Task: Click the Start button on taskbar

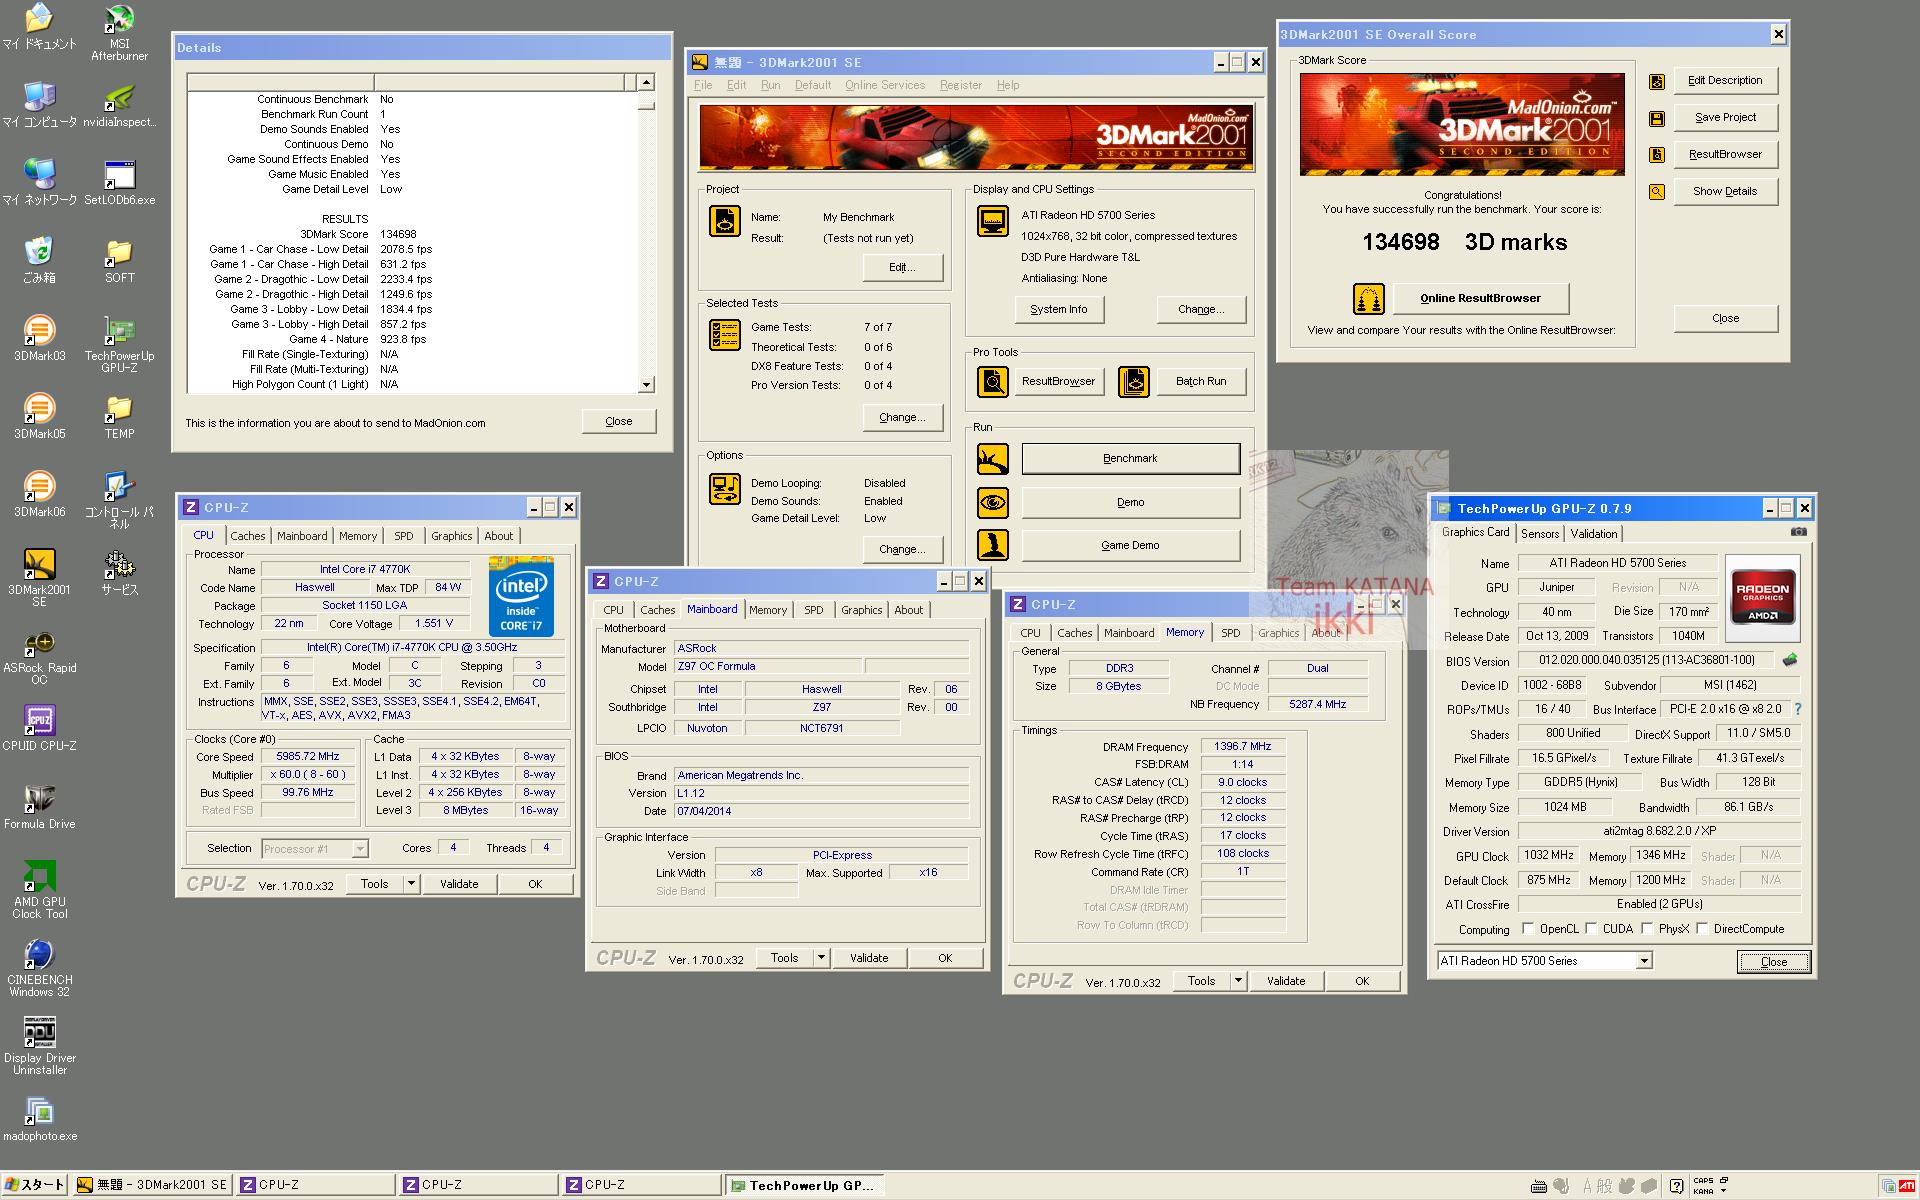Action: [35, 1185]
